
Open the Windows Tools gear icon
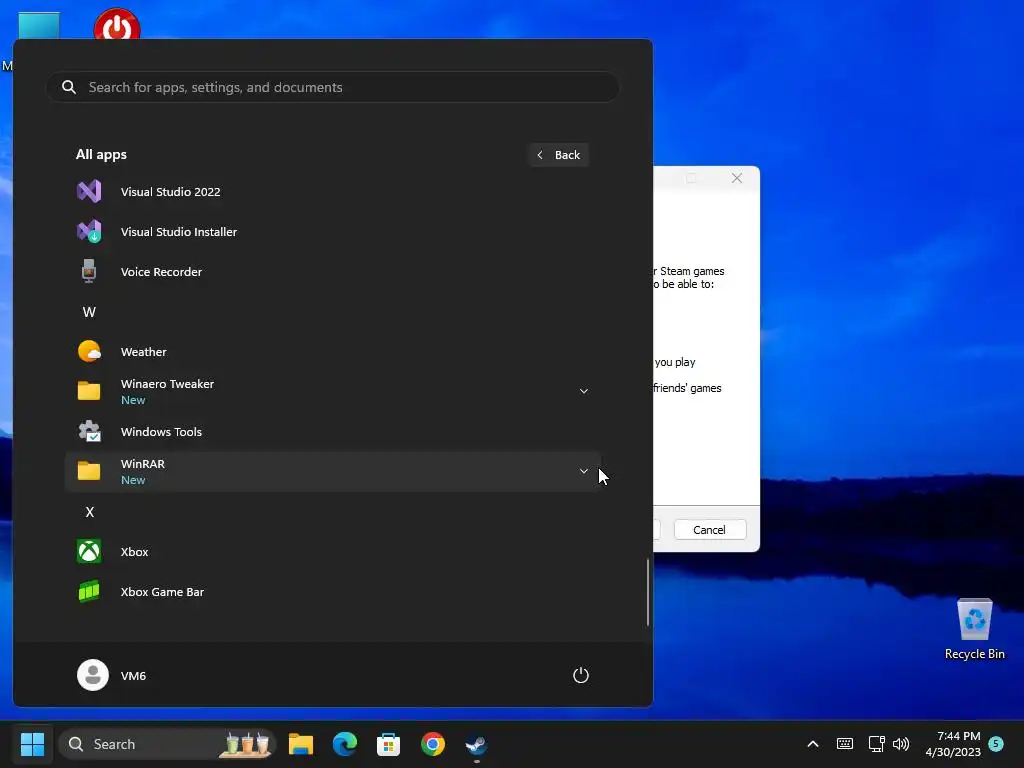[x=89, y=431]
